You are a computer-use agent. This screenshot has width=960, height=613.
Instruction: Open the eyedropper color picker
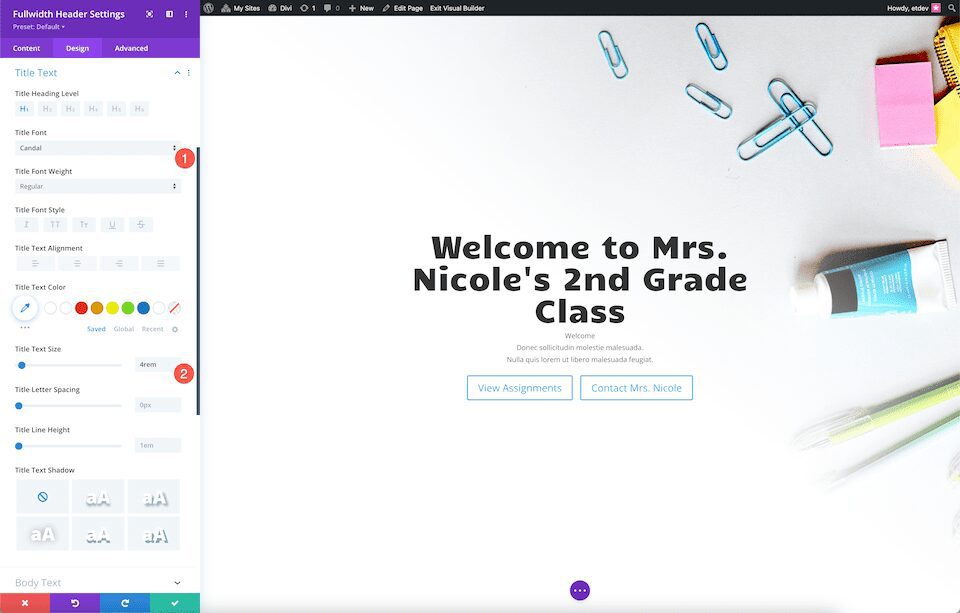pyautogui.click(x=25, y=308)
